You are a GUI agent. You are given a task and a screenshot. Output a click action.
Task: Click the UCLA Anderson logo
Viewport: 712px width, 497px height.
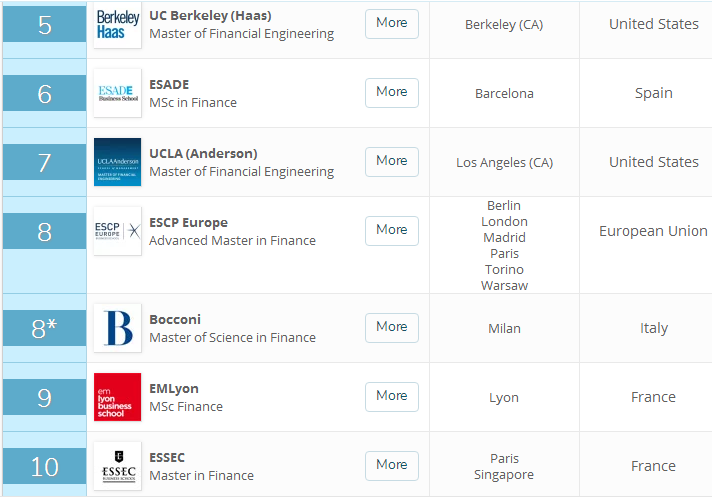(118, 162)
